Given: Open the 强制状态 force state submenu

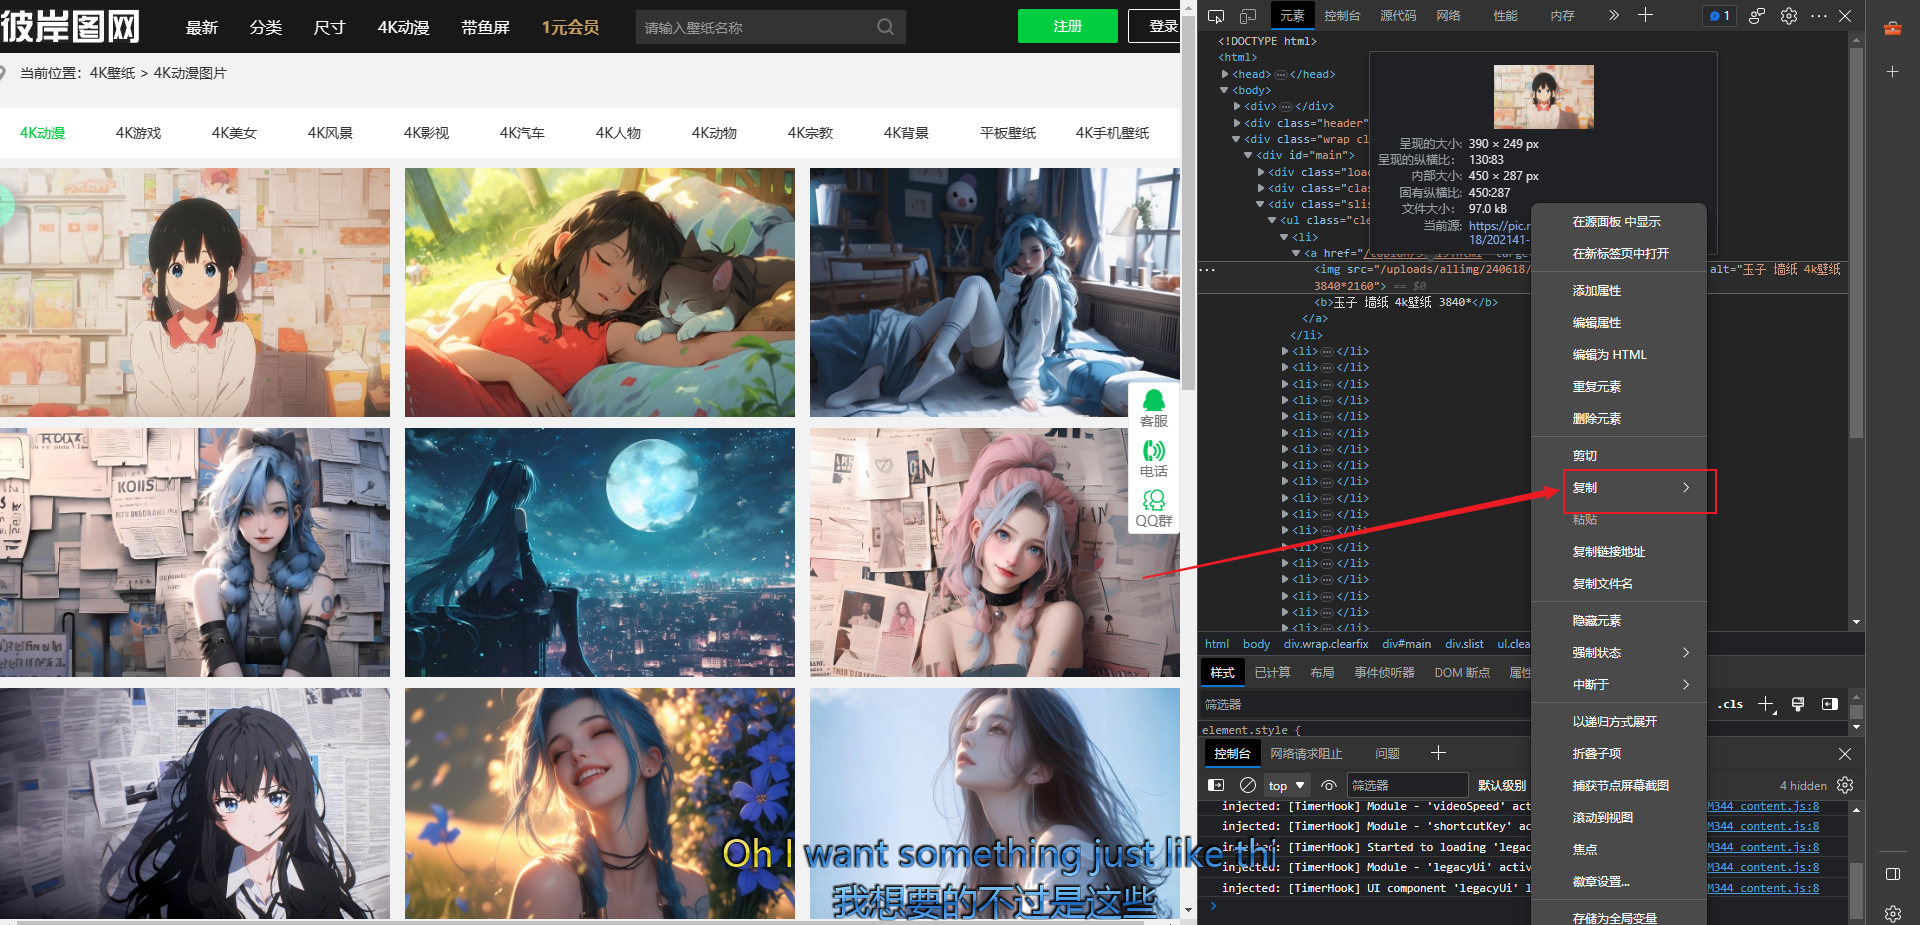Looking at the screenshot, I should click(x=1618, y=653).
